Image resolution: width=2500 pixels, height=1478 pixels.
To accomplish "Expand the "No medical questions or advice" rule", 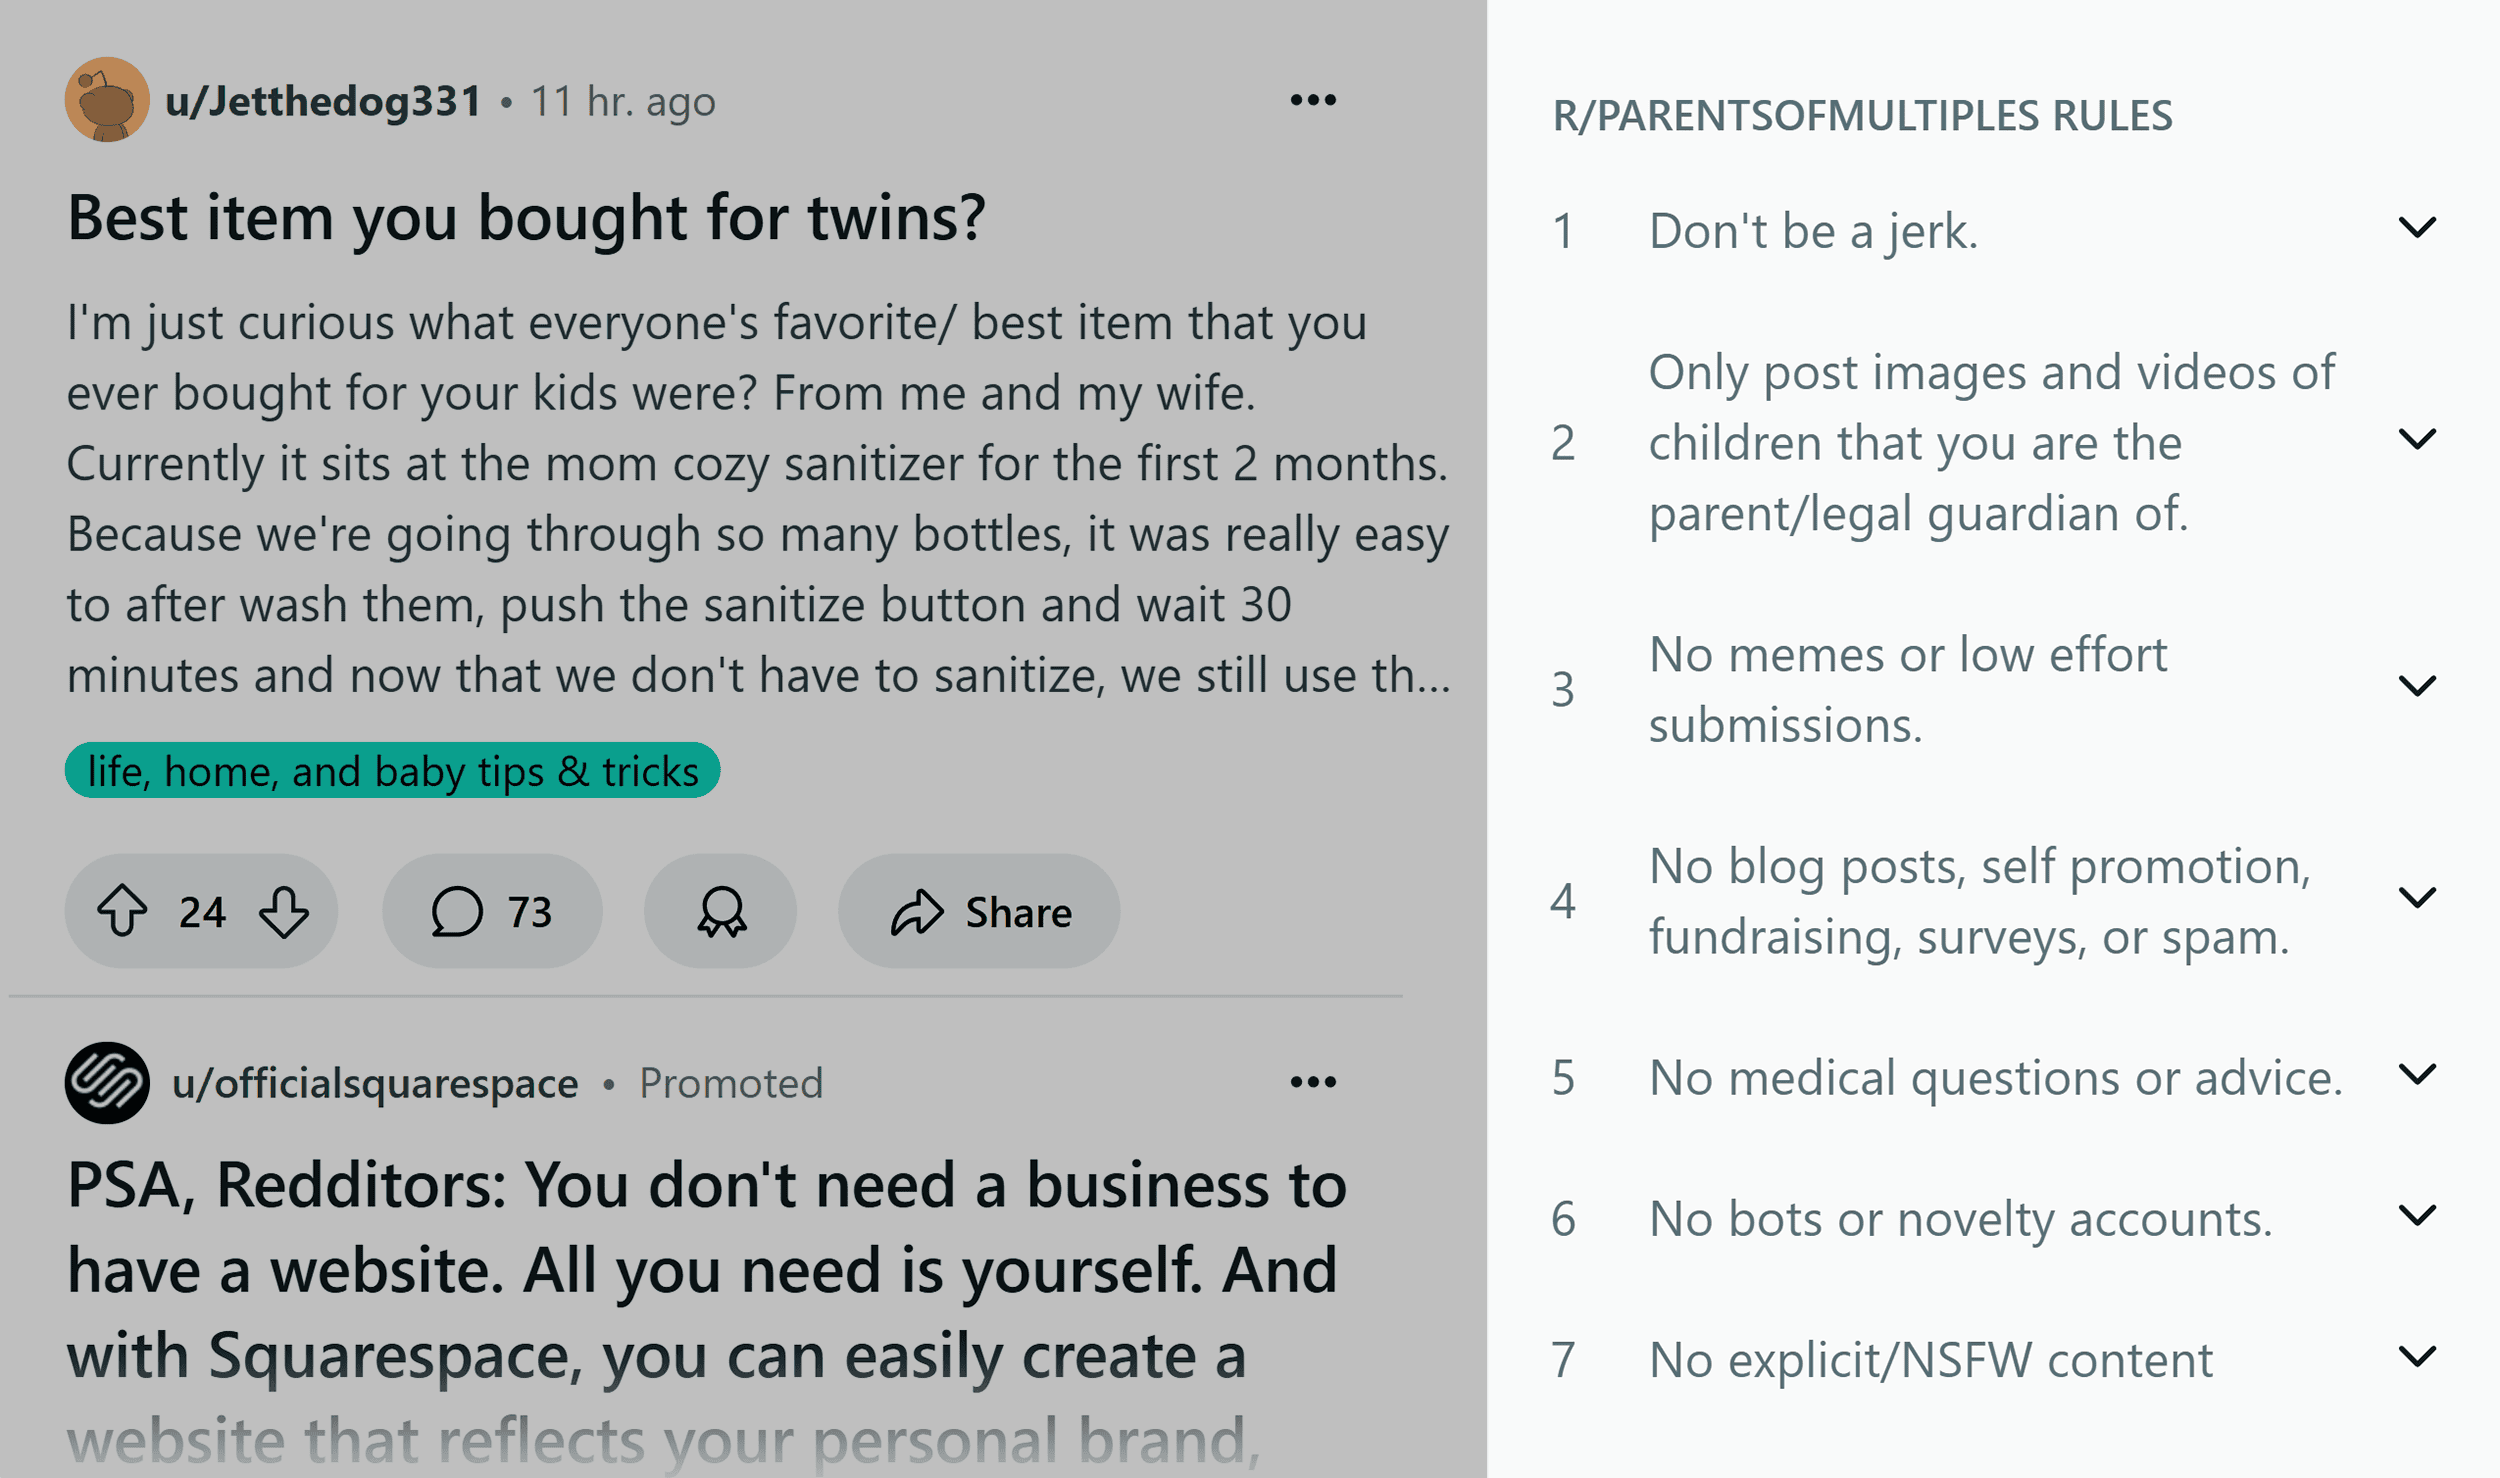I will [x=2416, y=1075].
